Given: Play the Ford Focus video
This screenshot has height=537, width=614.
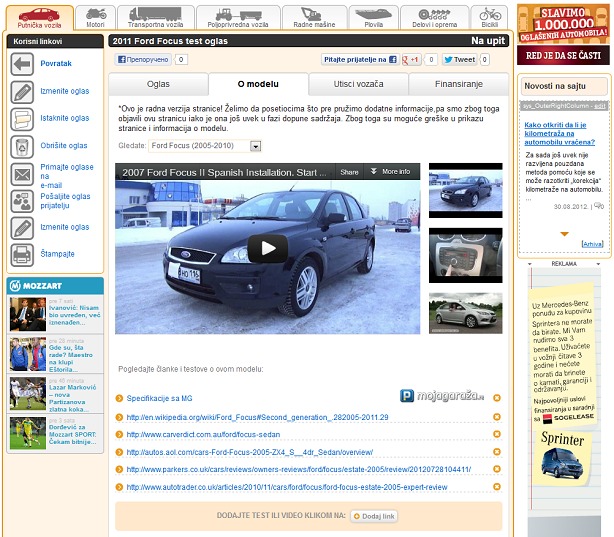Looking at the screenshot, I should (267, 248).
